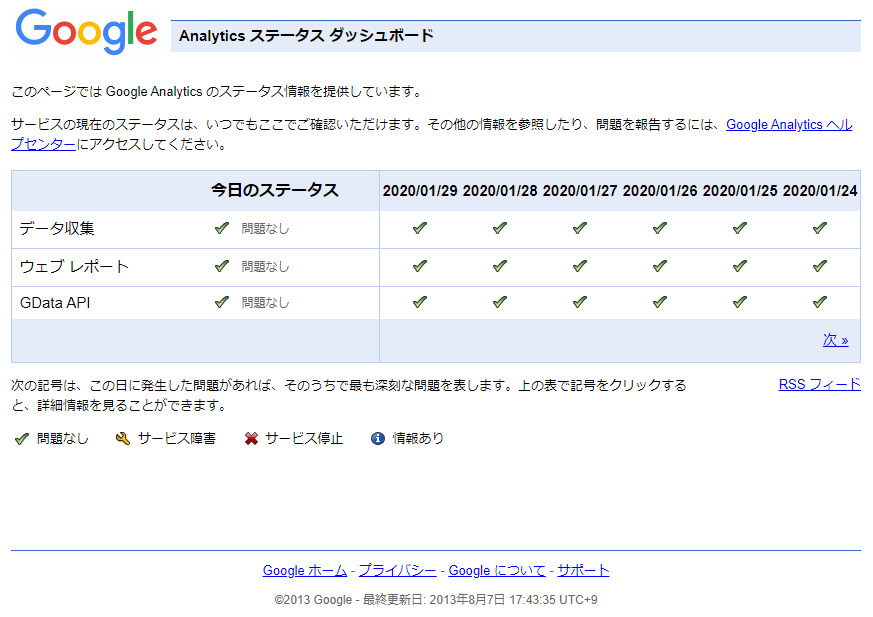Click the GData API row label

point(55,303)
